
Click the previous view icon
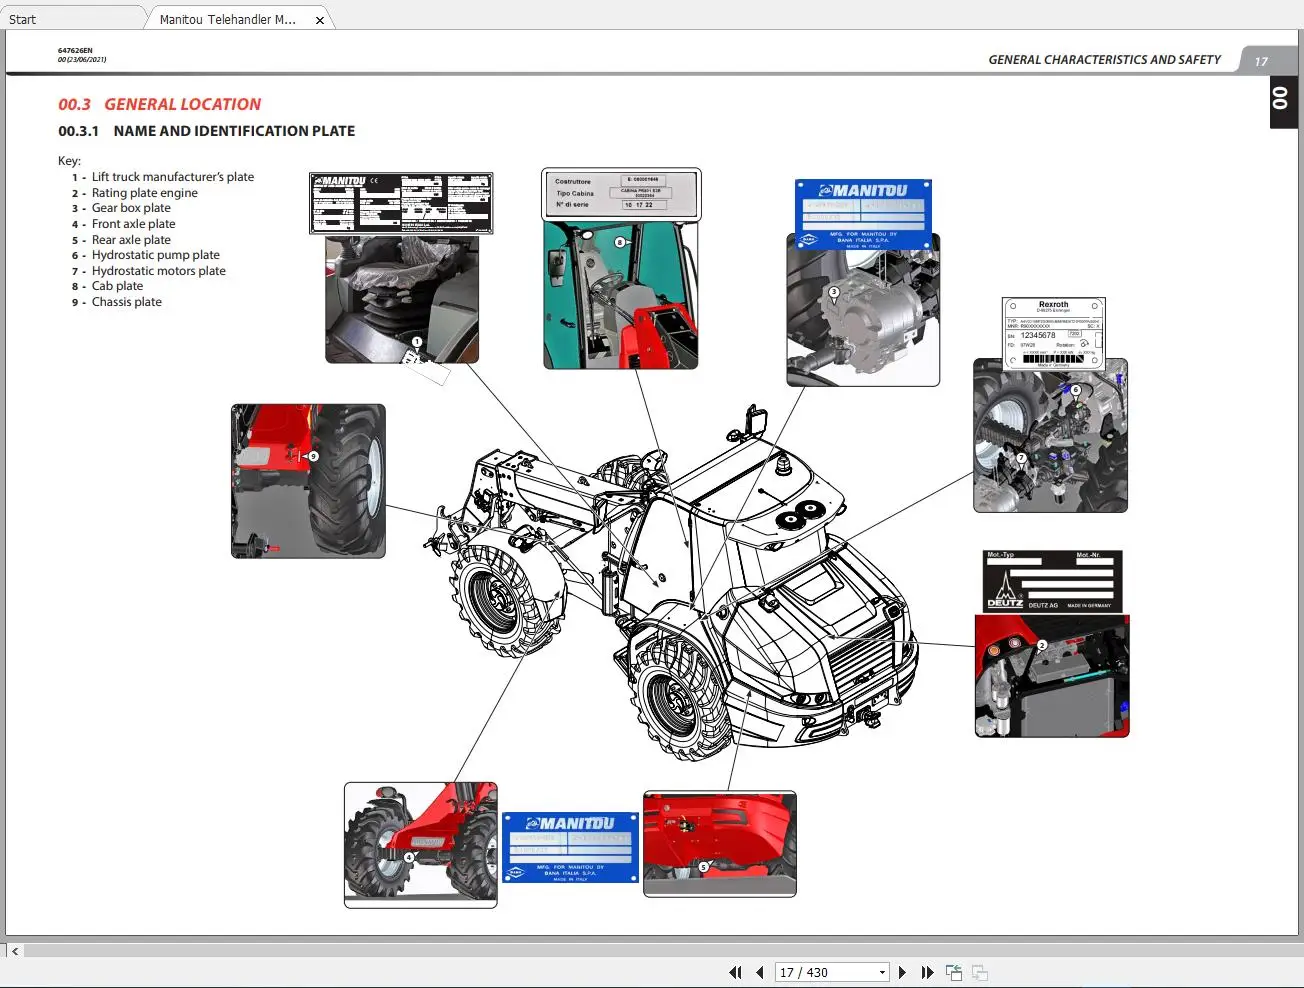click(954, 972)
